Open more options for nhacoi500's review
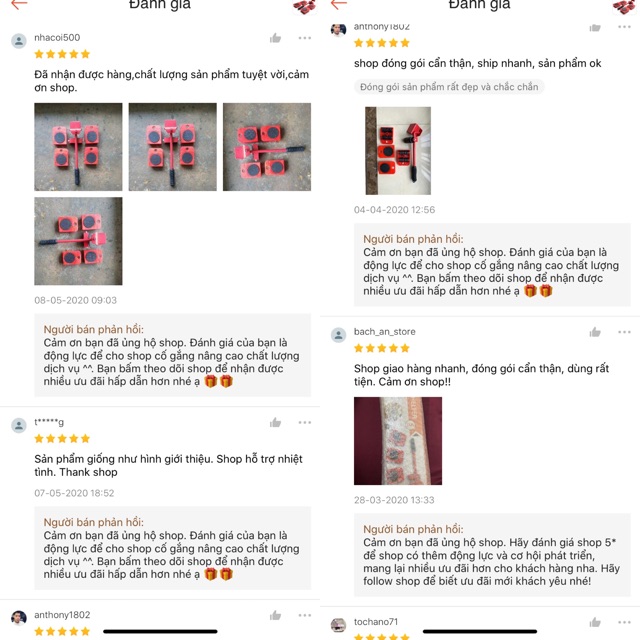Screen dimensions: 640x640 (x=304, y=38)
